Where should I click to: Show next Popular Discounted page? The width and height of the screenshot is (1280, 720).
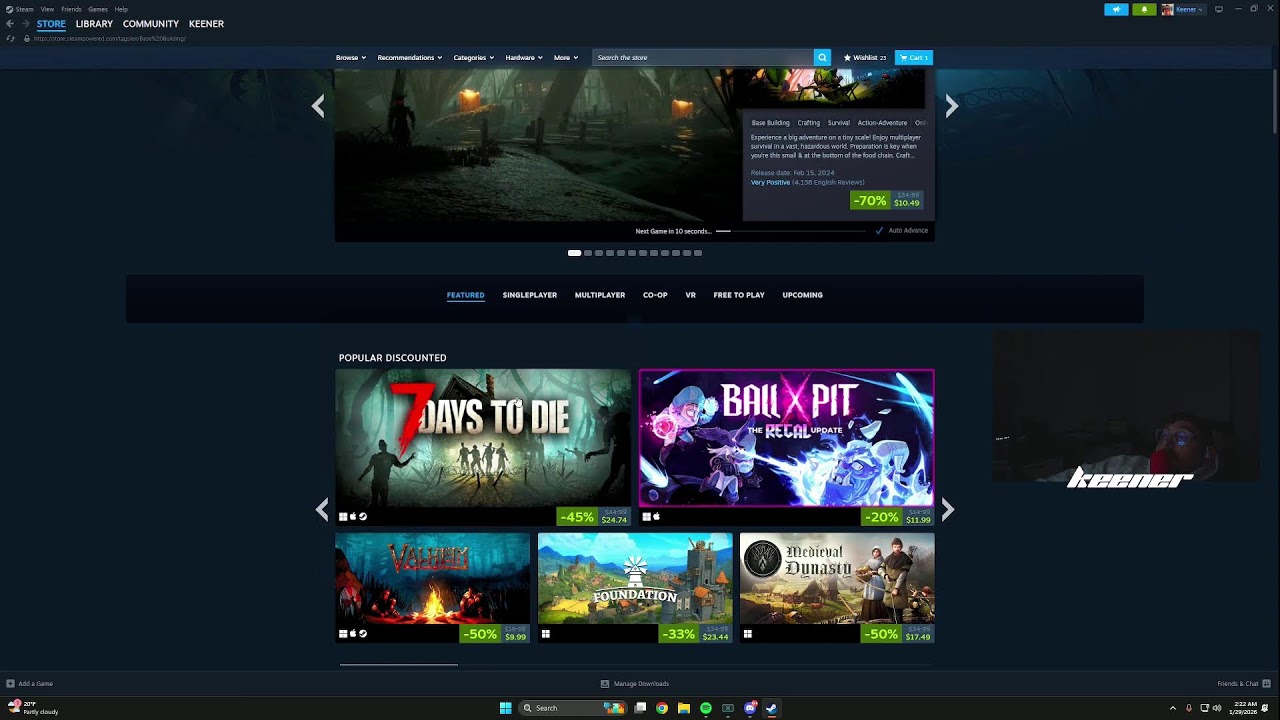click(947, 510)
